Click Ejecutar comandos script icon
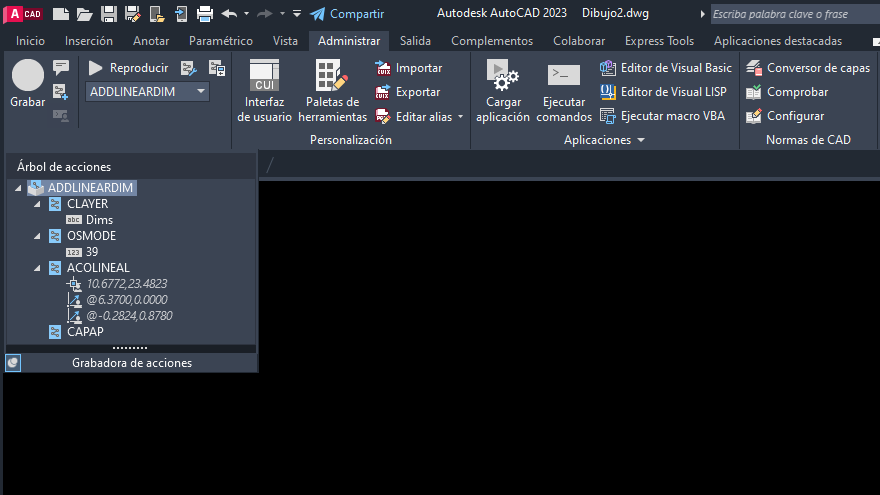Screen dimensions: 880x495 click(564, 90)
